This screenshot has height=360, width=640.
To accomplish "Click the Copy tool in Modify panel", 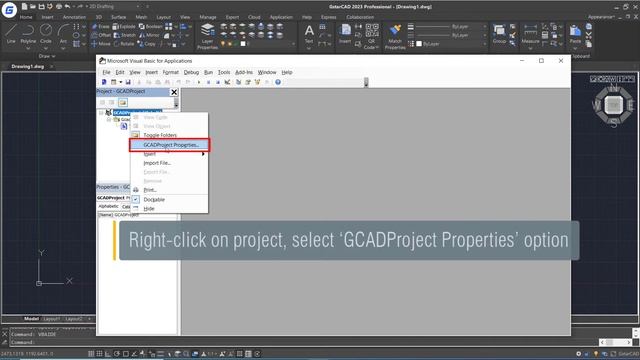I will coord(147,44).
